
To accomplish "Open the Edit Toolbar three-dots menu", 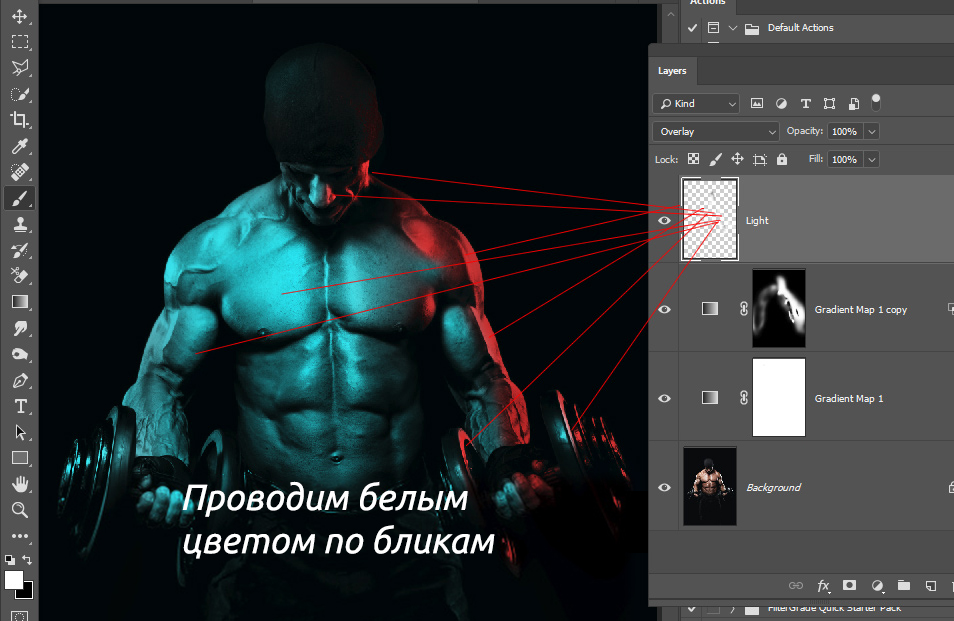I will pyautogui.click(x=19, y=536).
